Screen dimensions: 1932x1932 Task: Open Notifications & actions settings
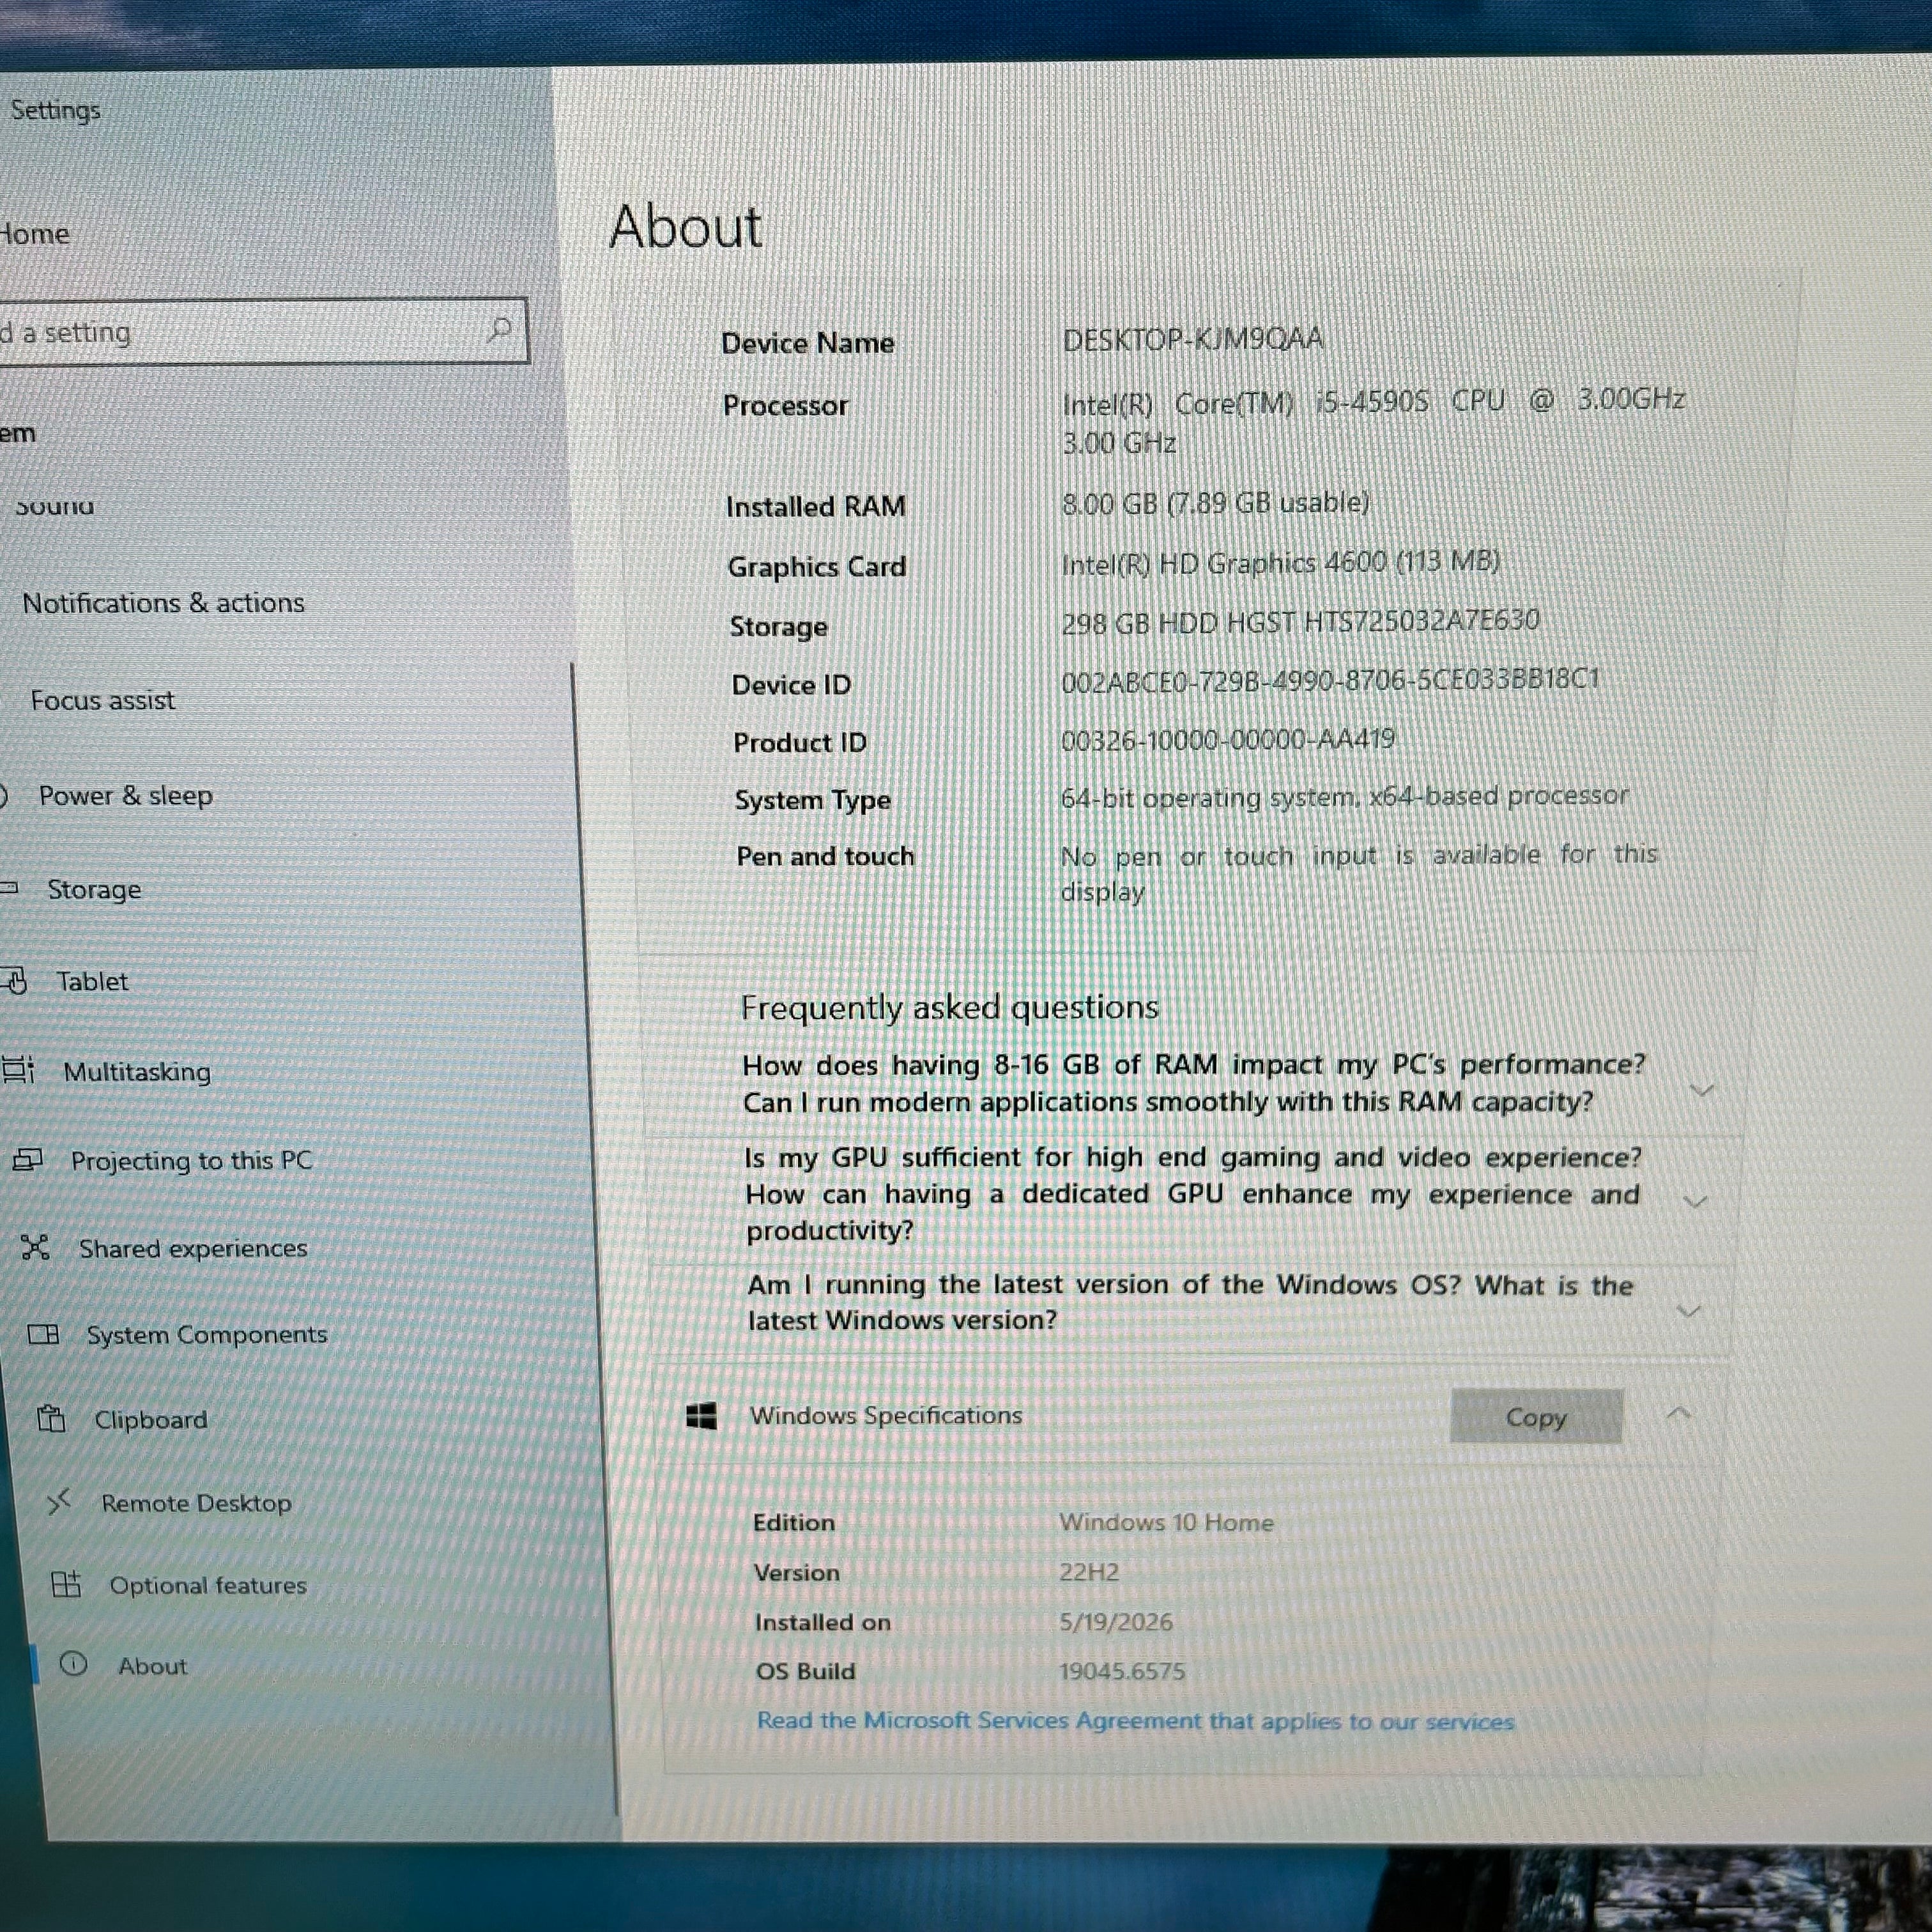click(163, 603)
